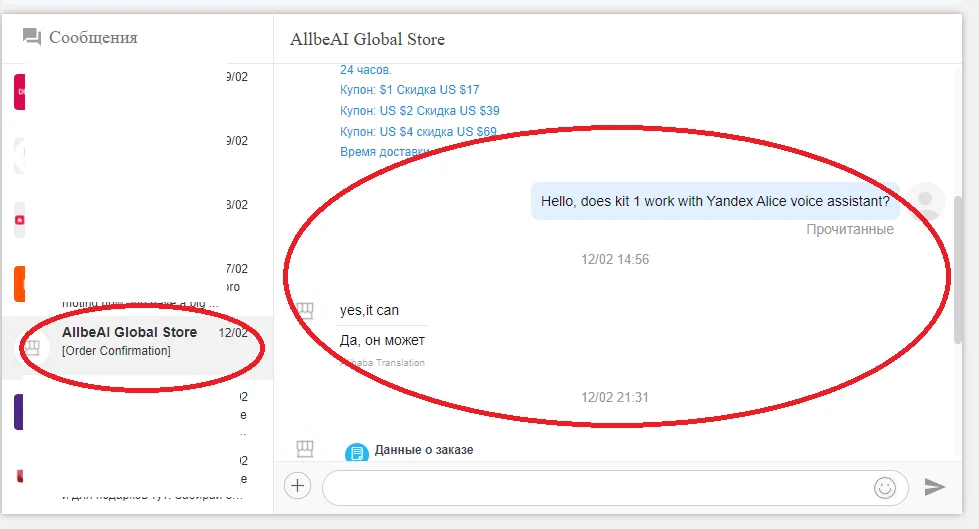
Task: Open the AllbeAI Global Store conversation
Action: [137, 347]
